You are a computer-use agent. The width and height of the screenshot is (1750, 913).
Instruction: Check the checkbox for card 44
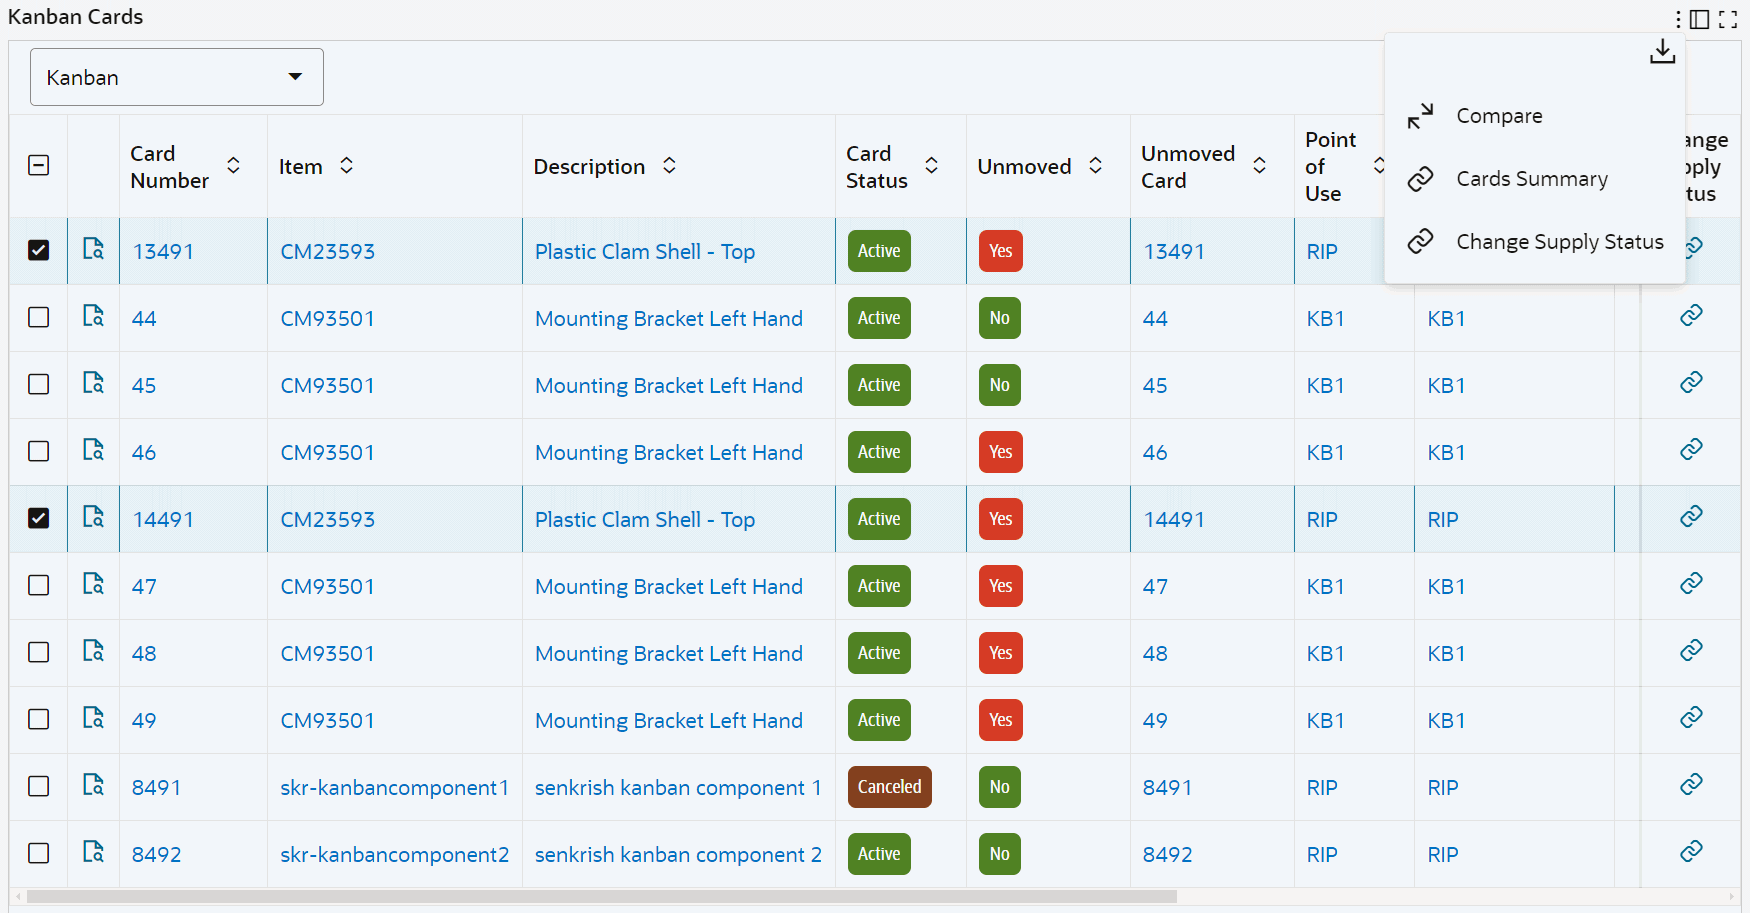39,317
